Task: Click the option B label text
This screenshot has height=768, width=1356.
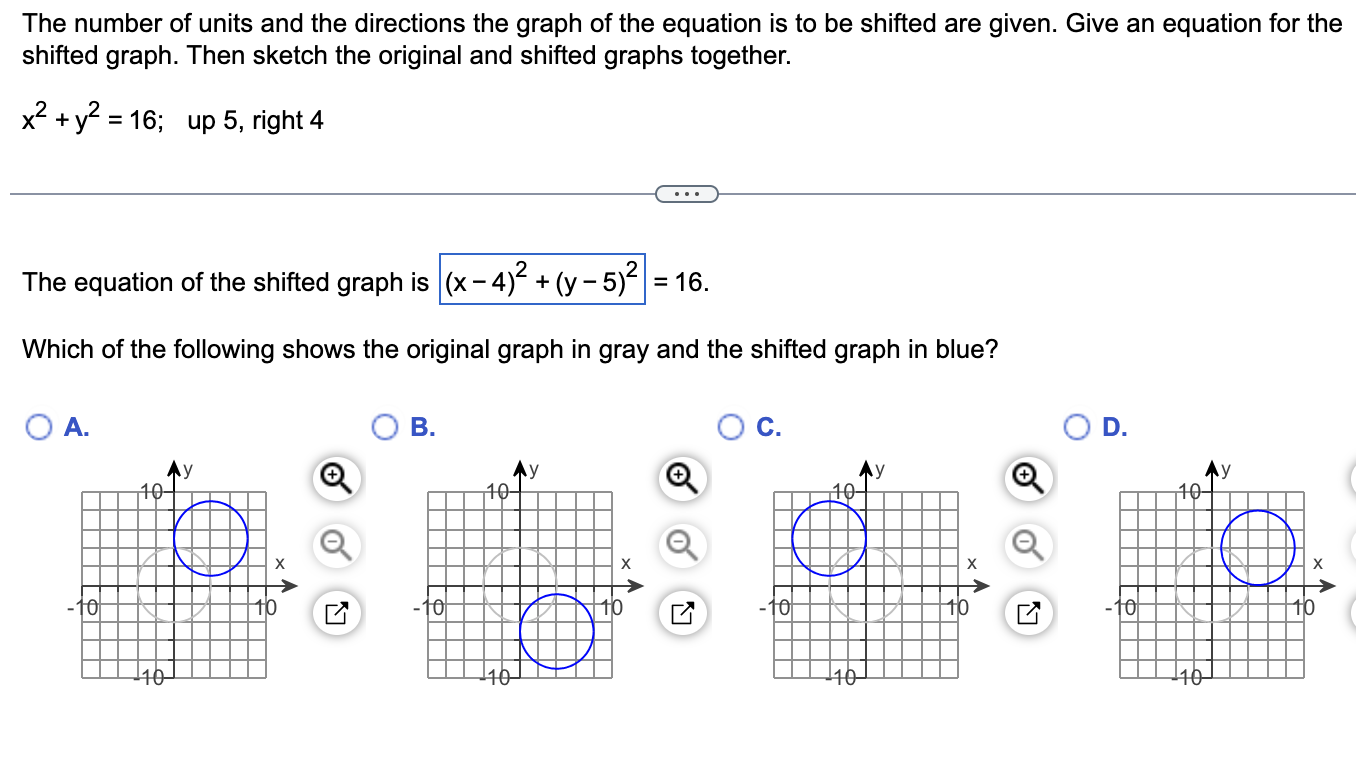Action: pyautogui.click(x=423, y=428)
